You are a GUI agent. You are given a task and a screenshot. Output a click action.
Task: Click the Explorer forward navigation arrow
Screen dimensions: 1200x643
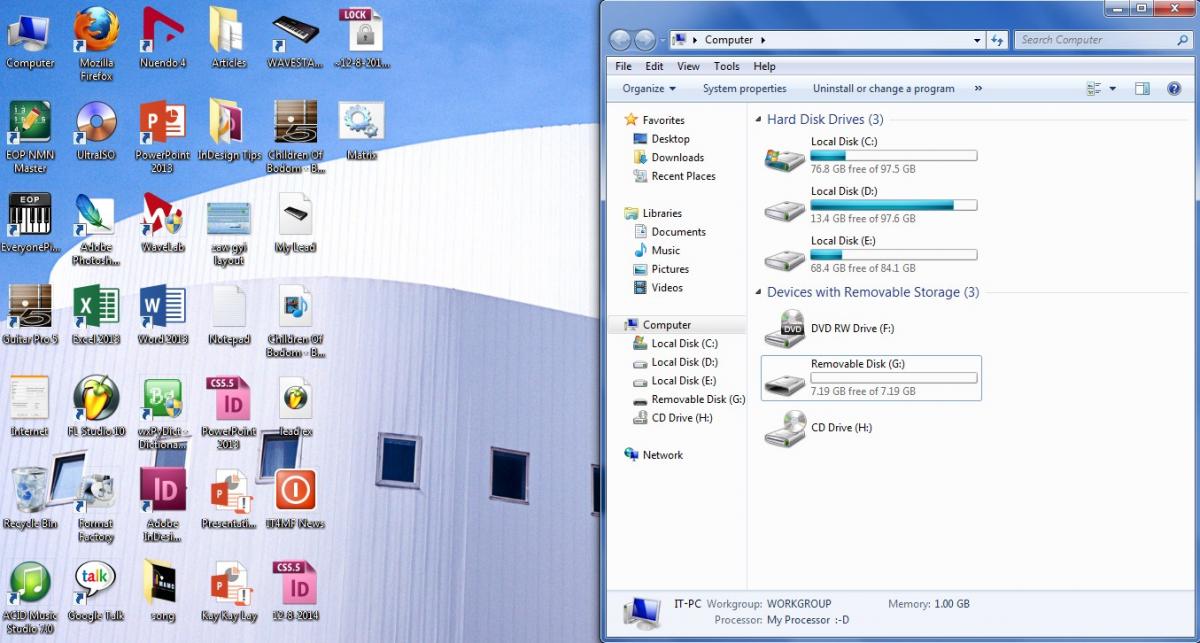[645, 40]
